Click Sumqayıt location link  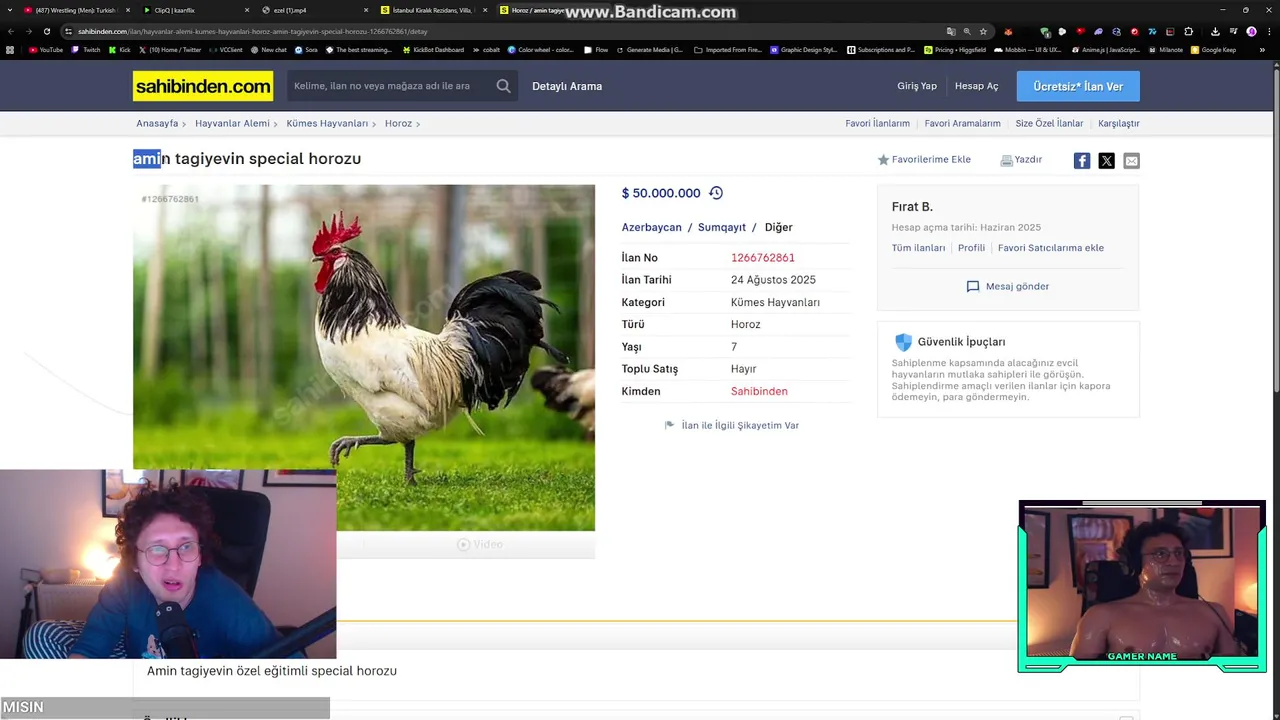pyautogui.click(x=722, y=227)
